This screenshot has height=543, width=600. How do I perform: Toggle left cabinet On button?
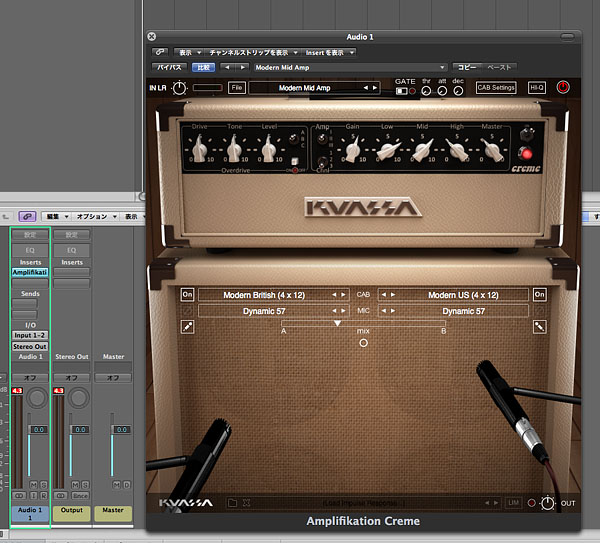coord(187,295)
